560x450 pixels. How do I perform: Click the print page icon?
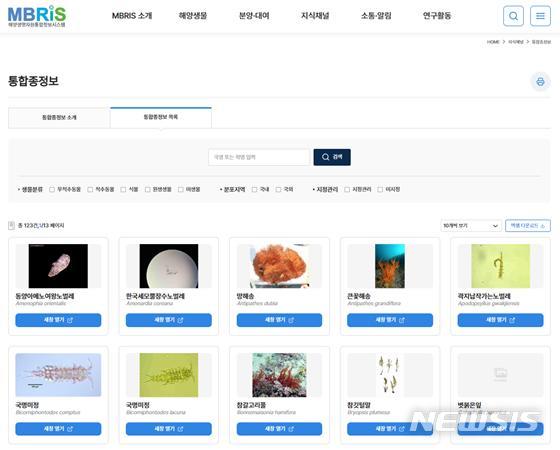pos(540,81)
